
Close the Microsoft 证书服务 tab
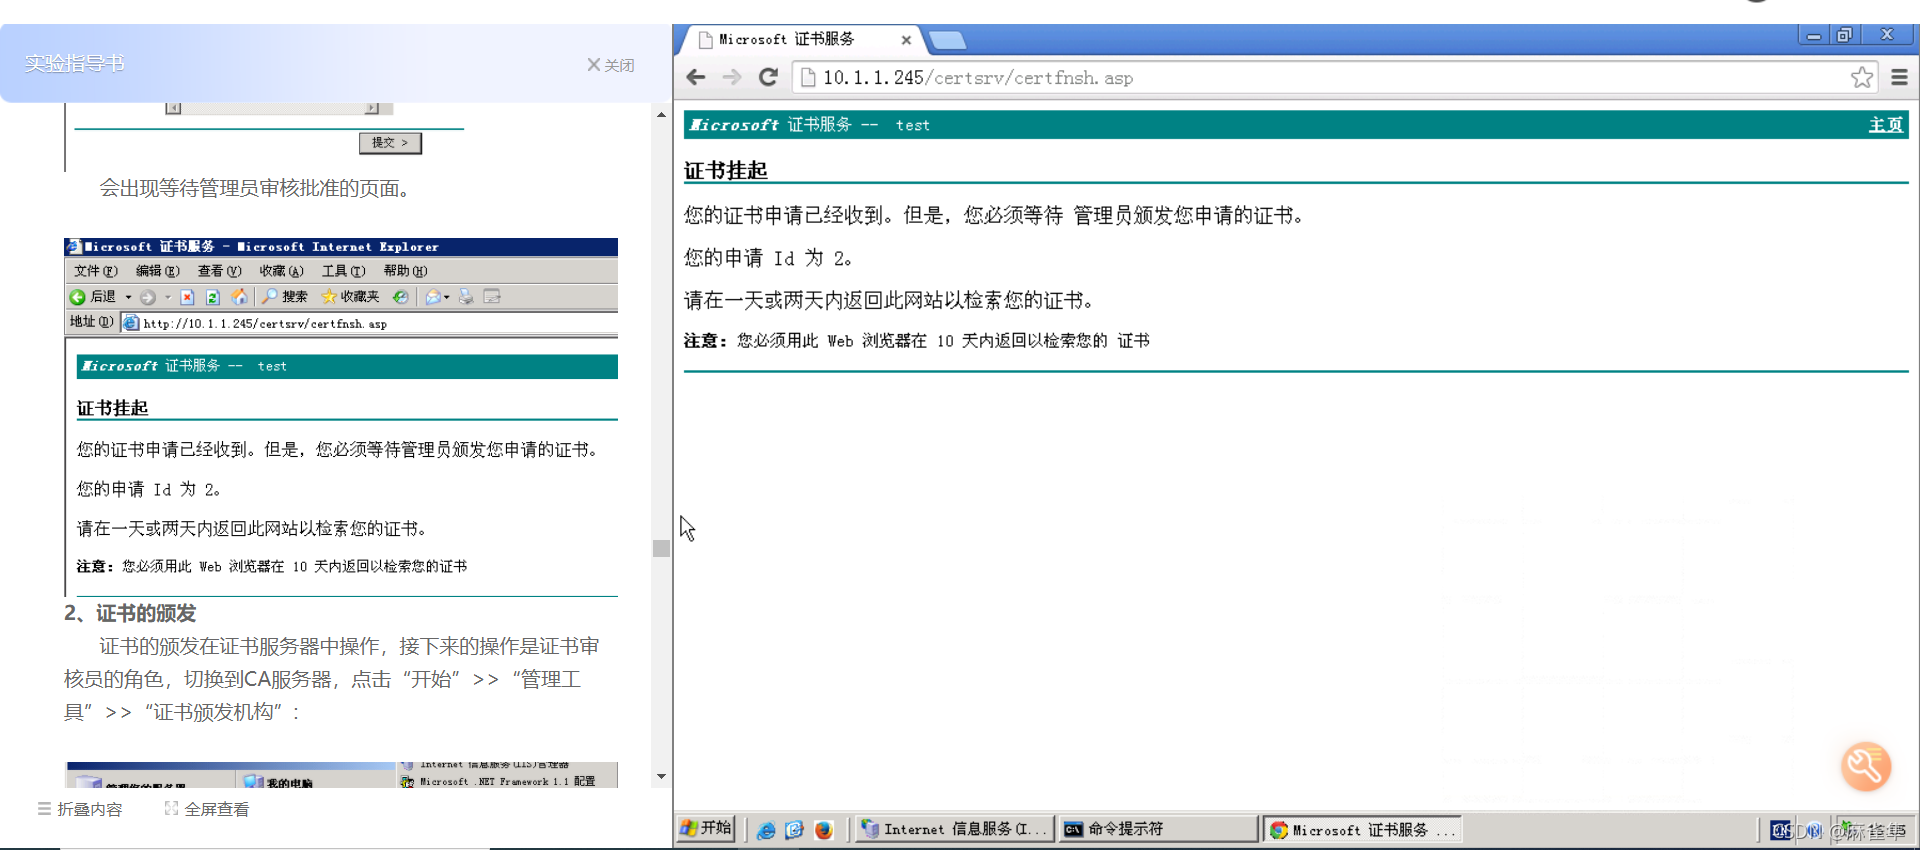(x=906, y=40)
